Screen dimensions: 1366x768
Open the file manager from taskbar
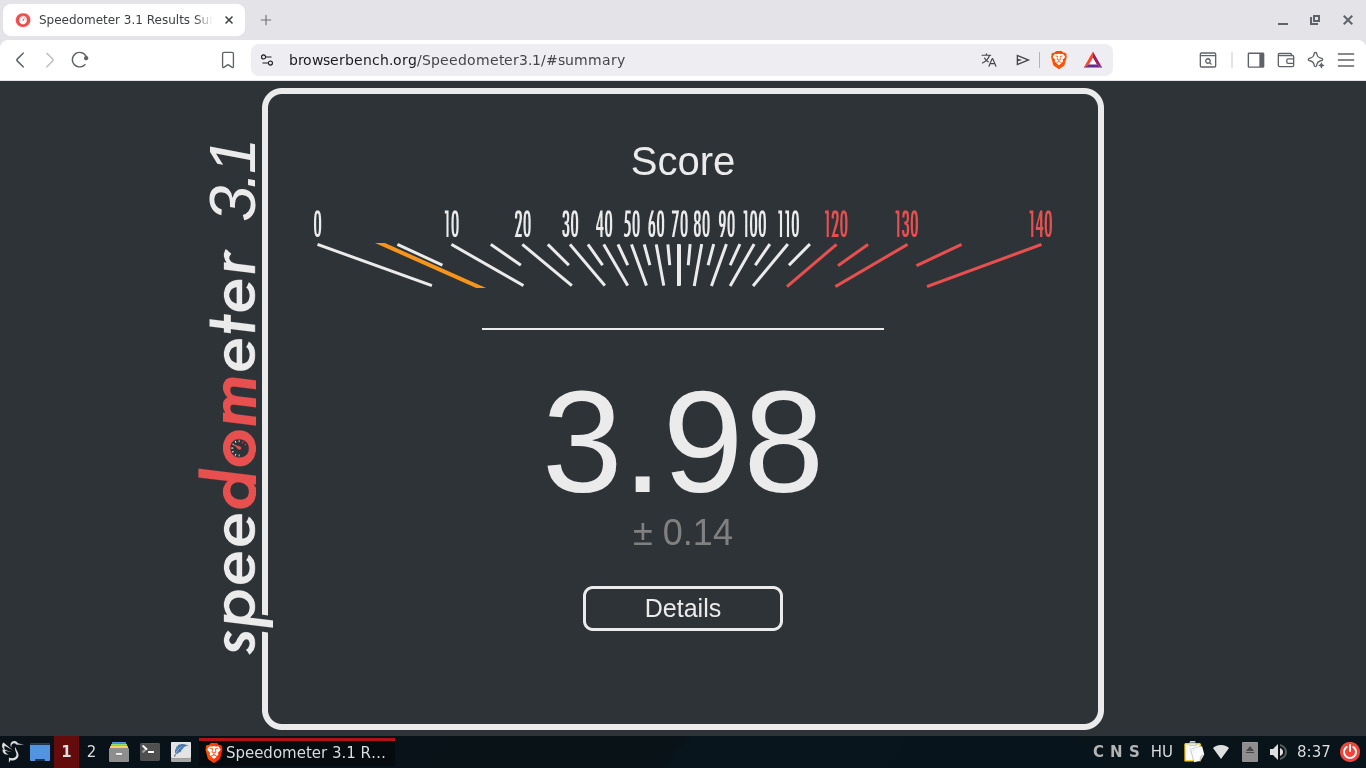(x=119, y=752)
